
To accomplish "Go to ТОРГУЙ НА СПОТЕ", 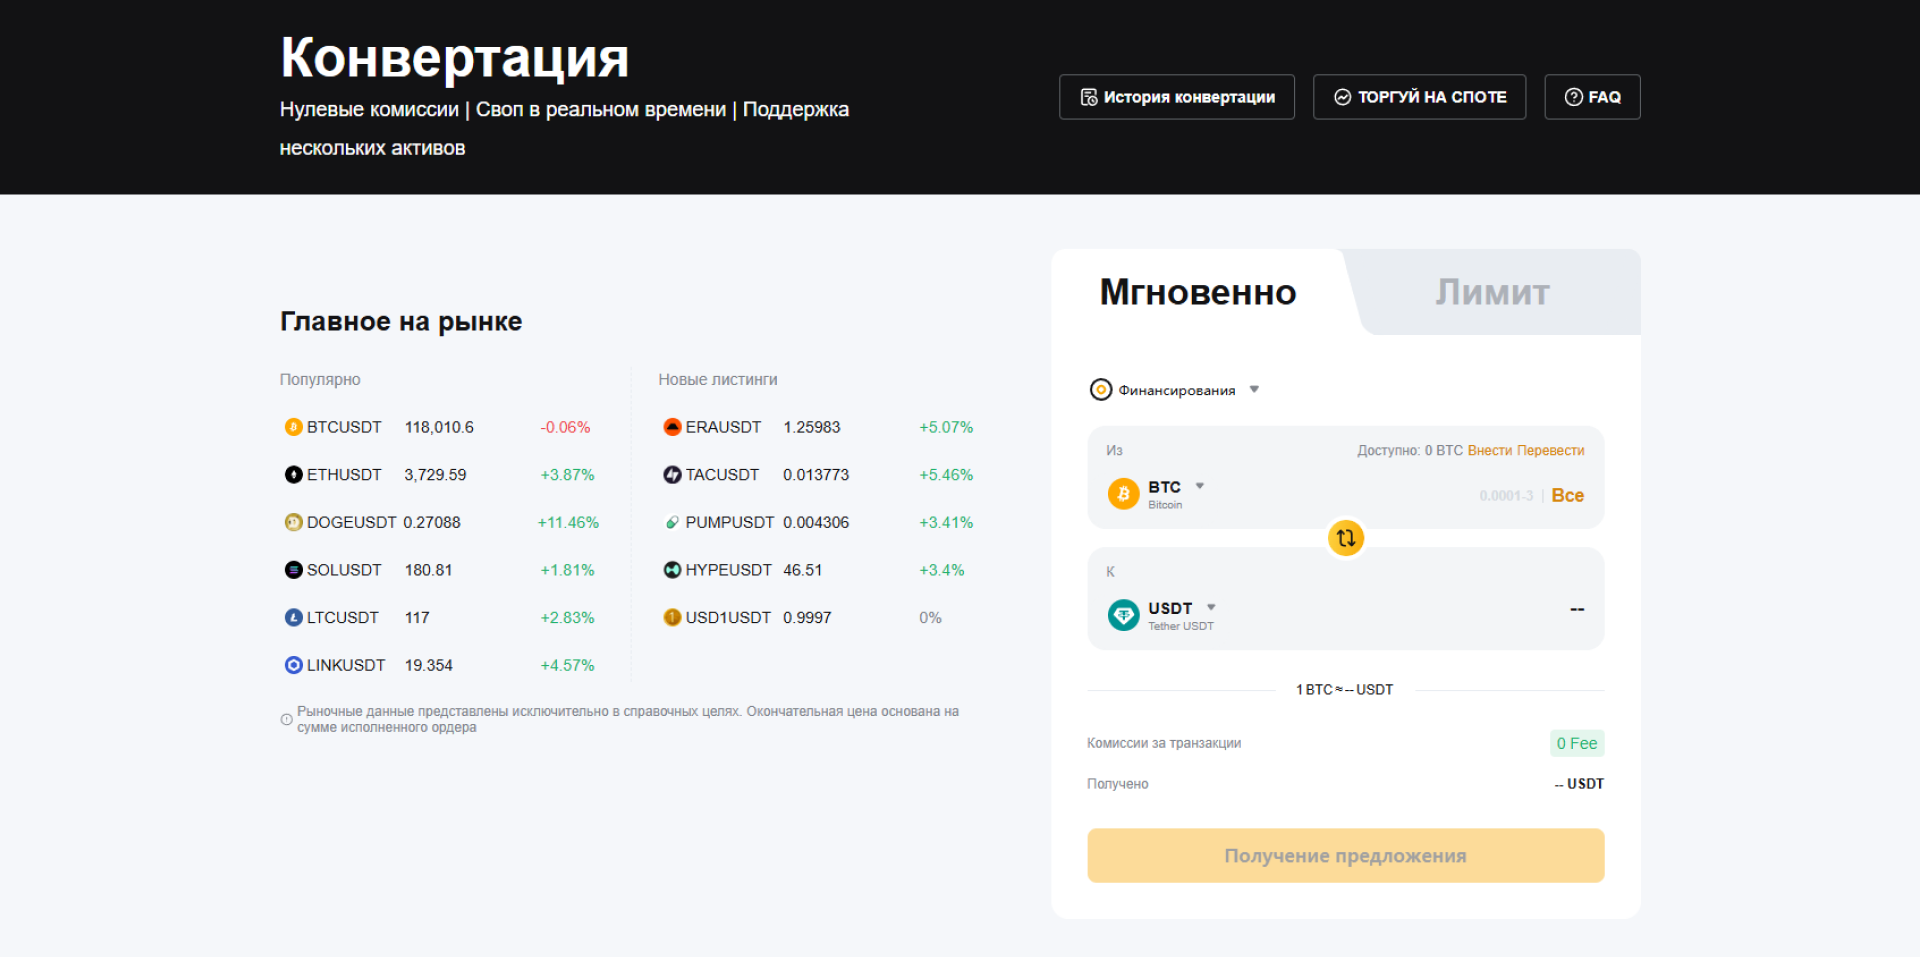I will tap(1419, 97).
